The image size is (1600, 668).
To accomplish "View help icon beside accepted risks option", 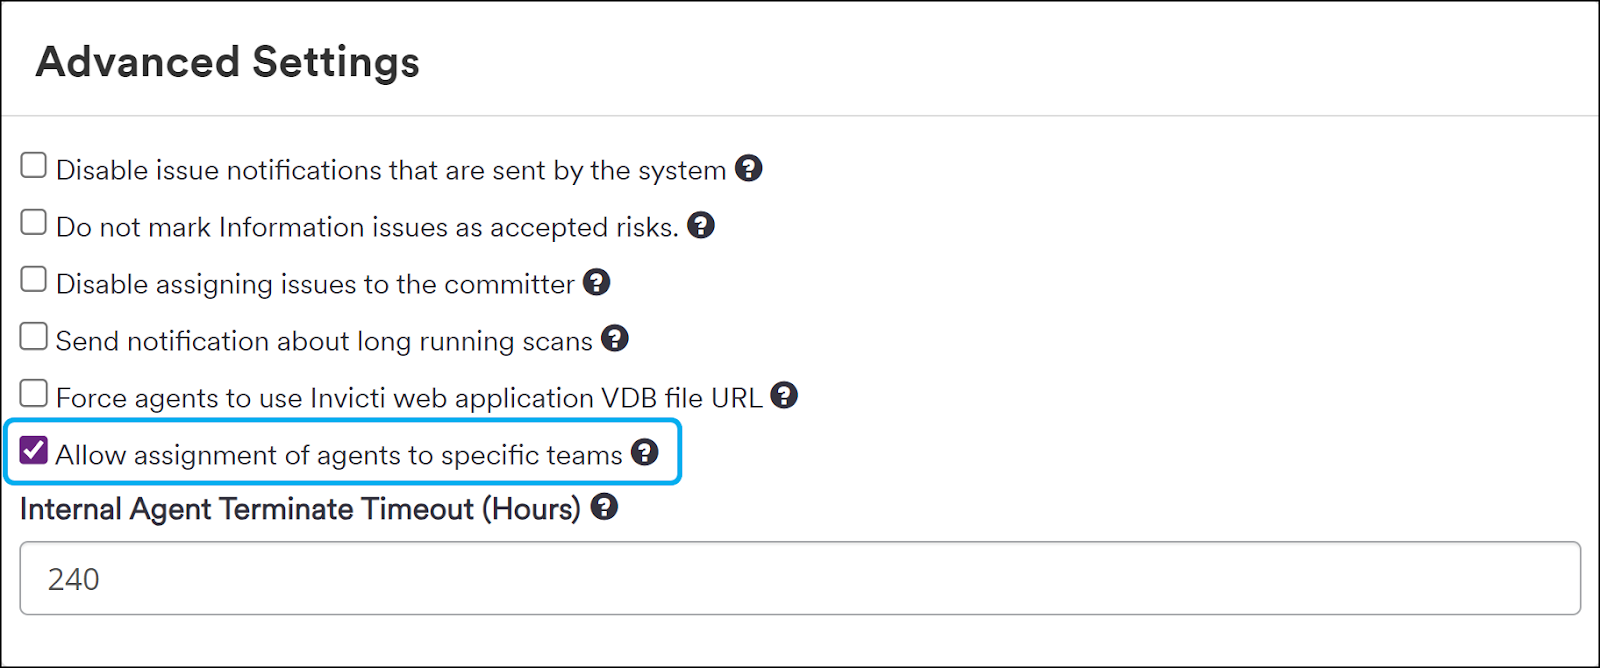I will [701, 225].
